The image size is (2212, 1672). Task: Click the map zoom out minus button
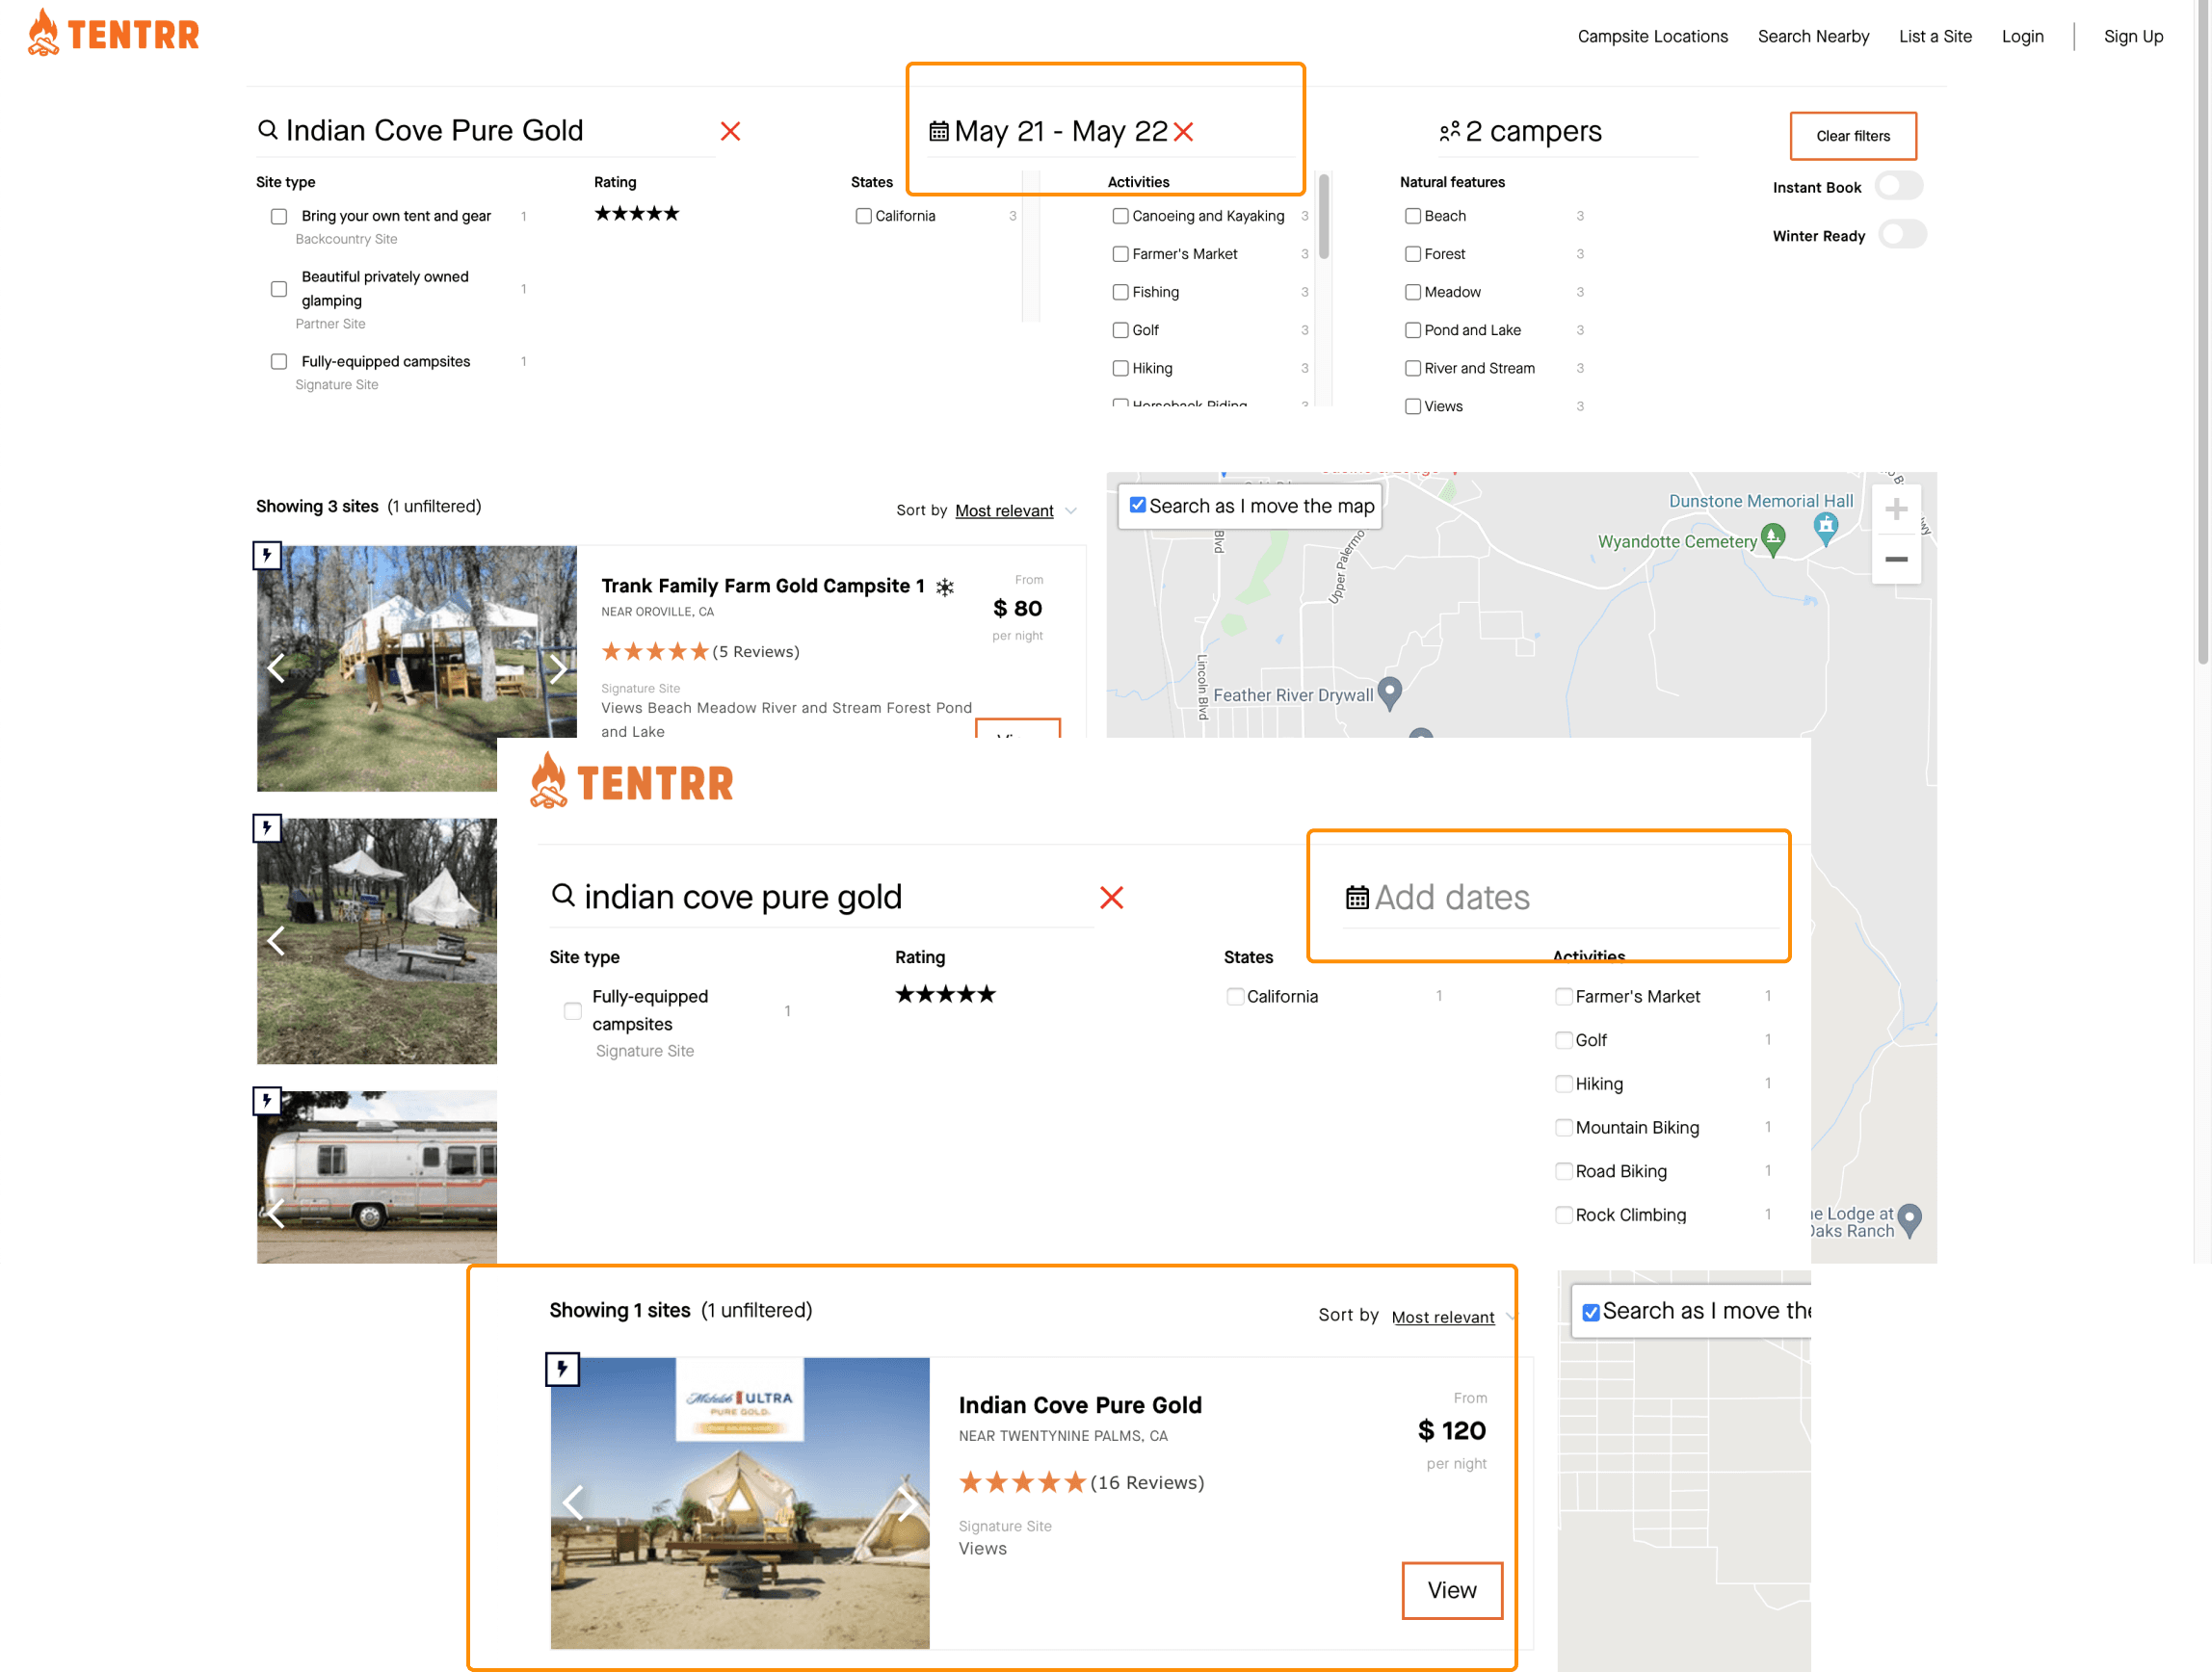coord(1895,559)
